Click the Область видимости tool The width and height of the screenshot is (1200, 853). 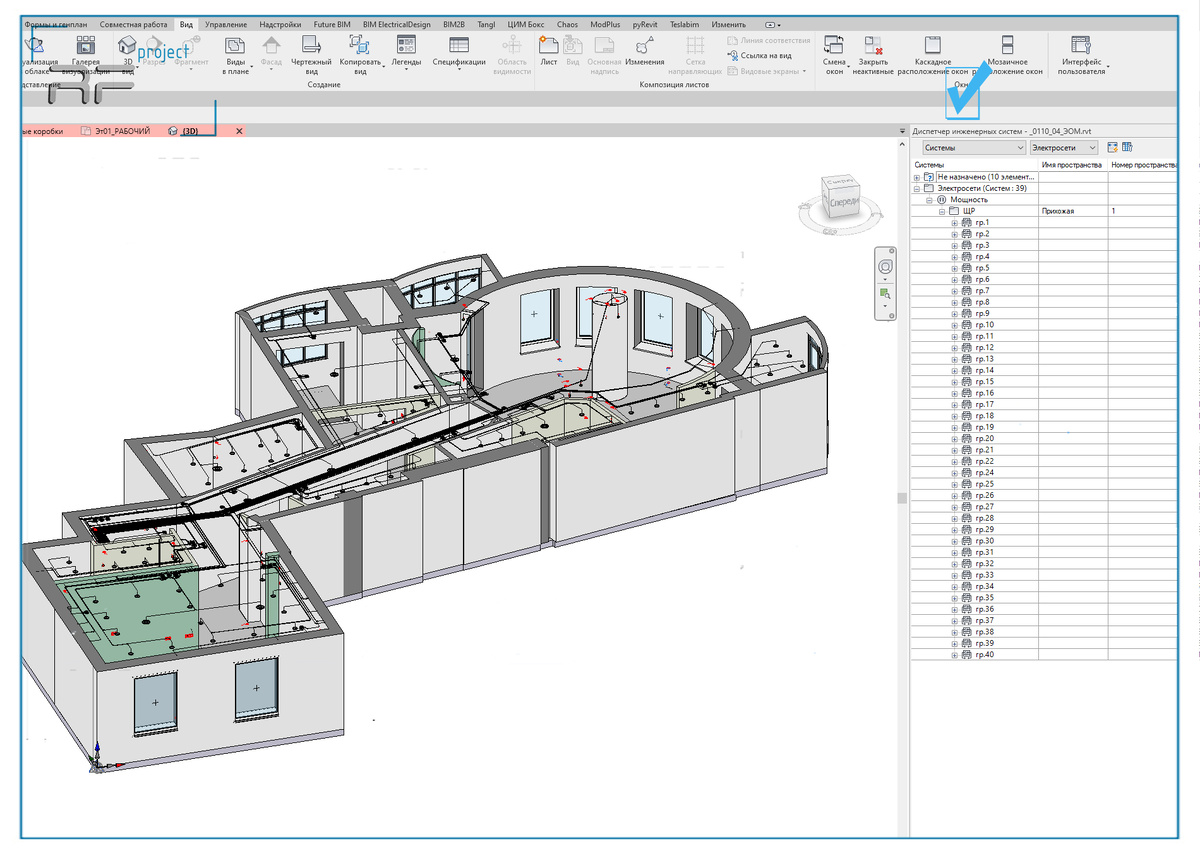coord(512,54)
